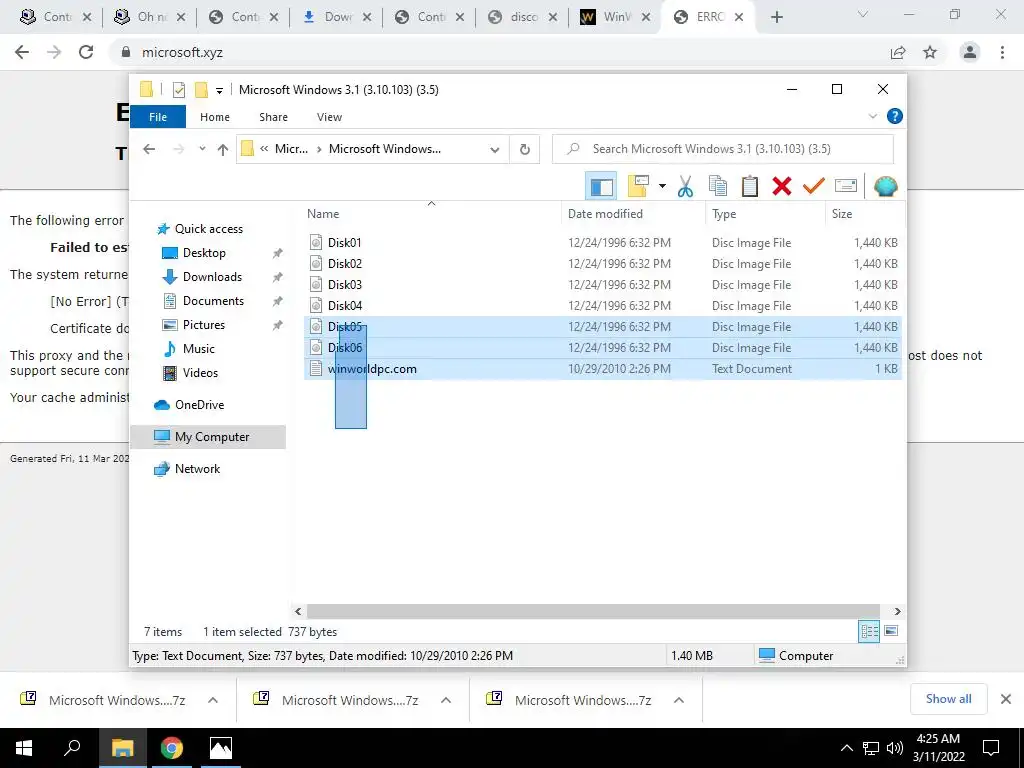Click the Paste clipboard toolbar icon
This screenshot has height=768, width=1024.
click(750, 186)
